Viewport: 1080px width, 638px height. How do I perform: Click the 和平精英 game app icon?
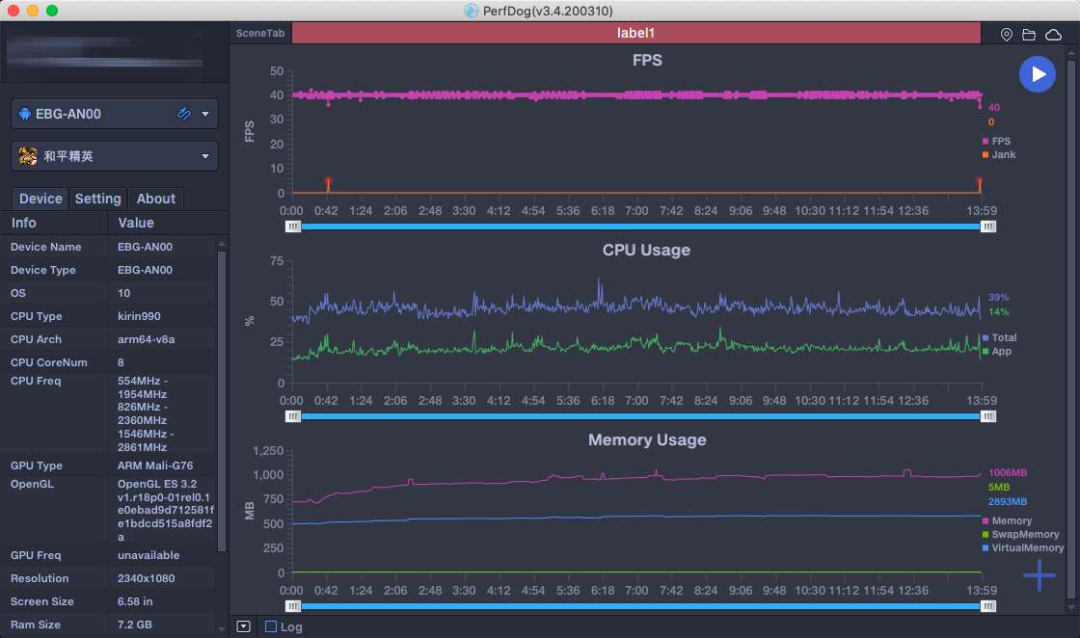(28, 156)
